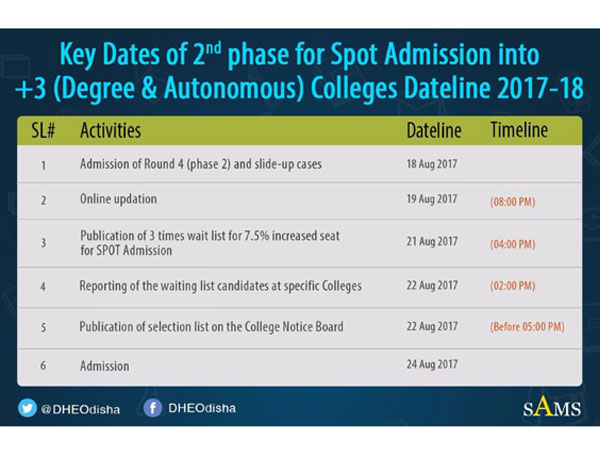Click the SL# column header
Image resolution: width=600 pixels, height=450 pixels.
[x=44, y=131]
